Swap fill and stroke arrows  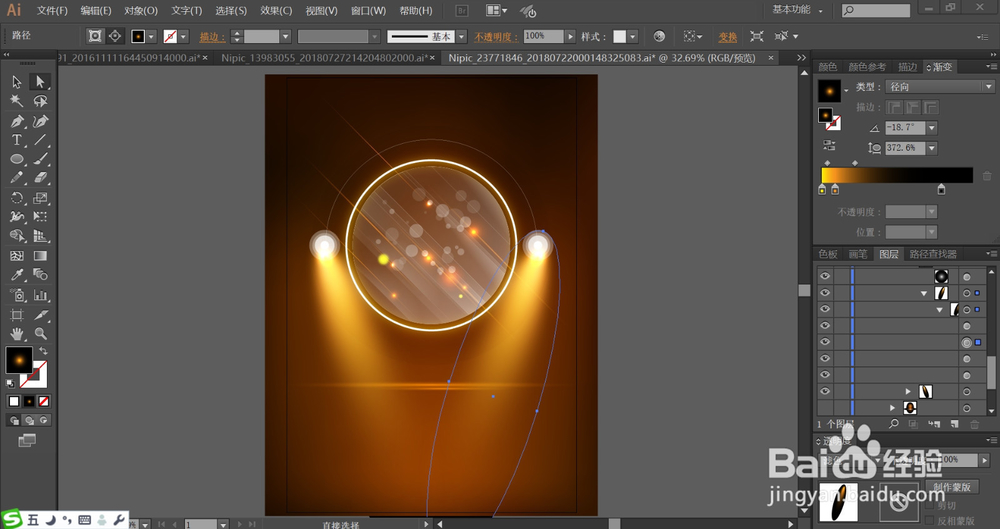[43, 351]
